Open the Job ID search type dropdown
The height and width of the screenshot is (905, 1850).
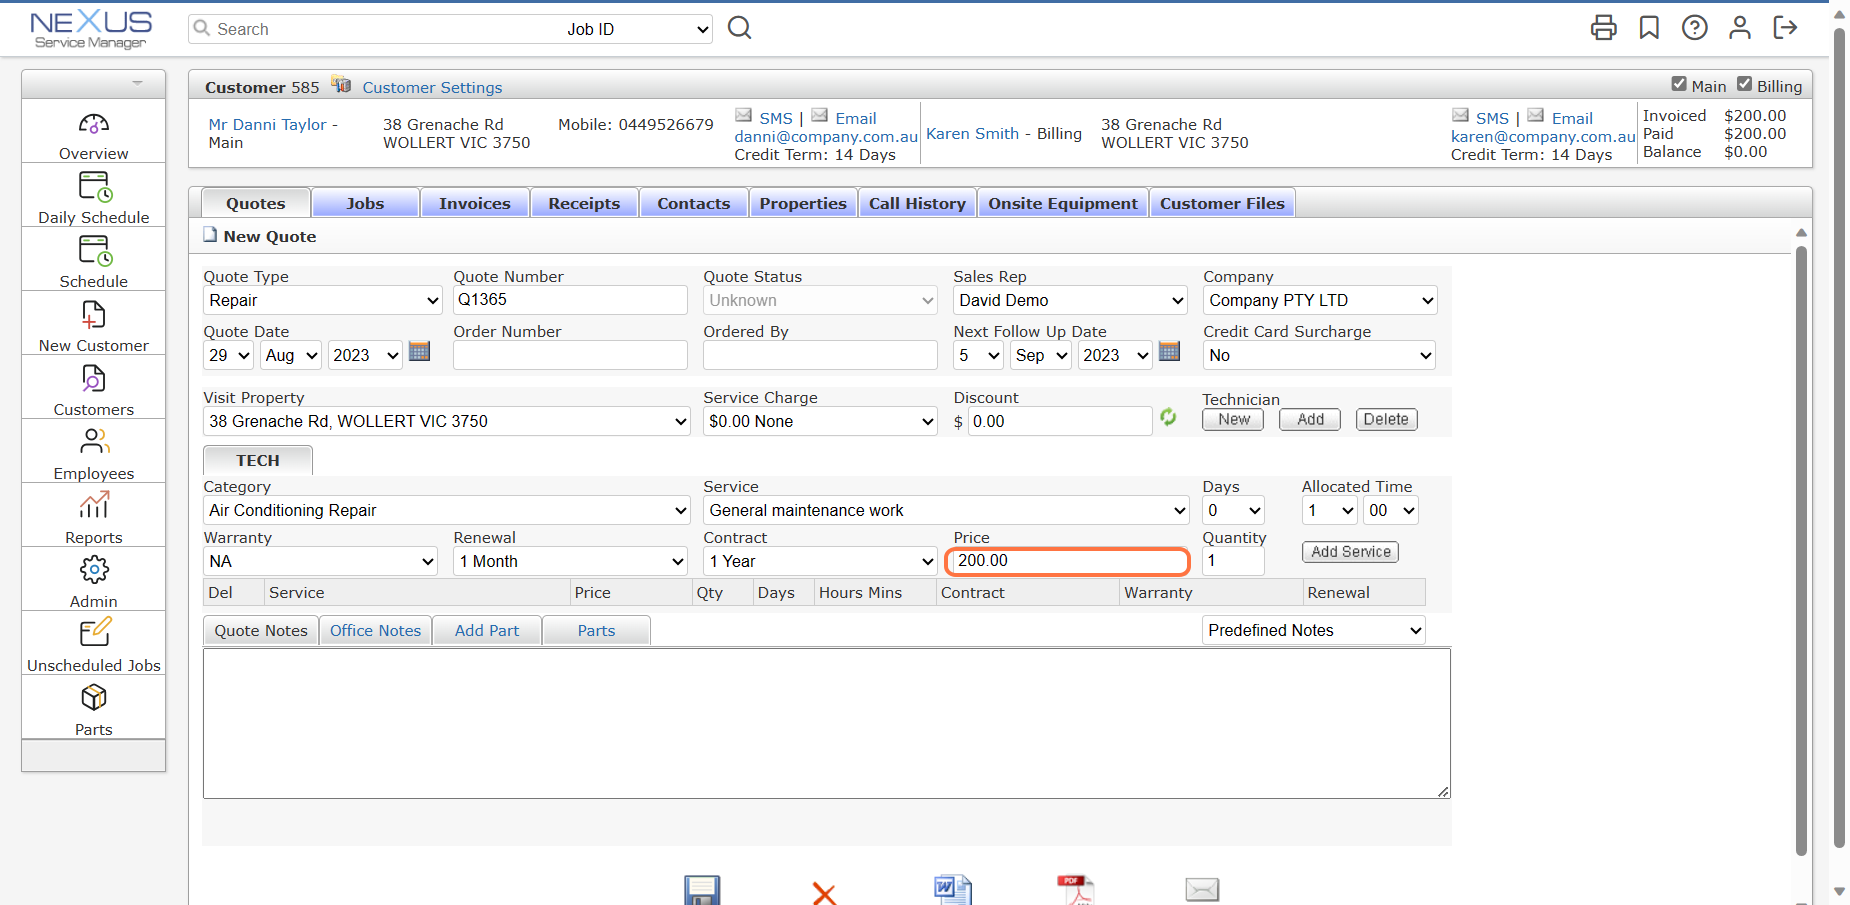[637, 29]
